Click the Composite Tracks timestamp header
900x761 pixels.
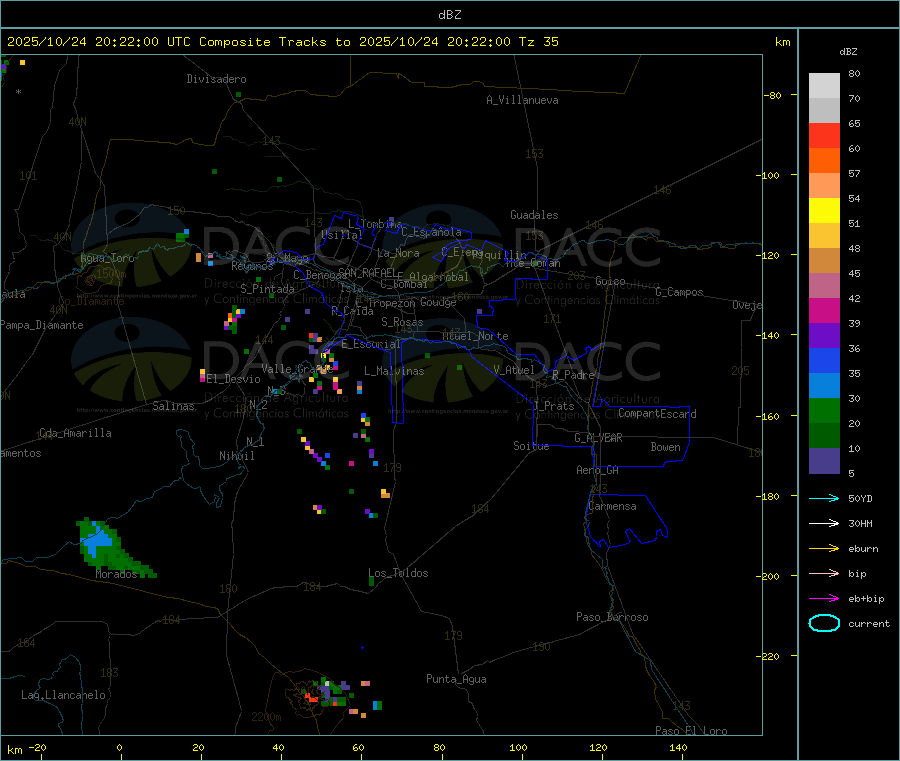pyautogui.click(x=282, y=42)
